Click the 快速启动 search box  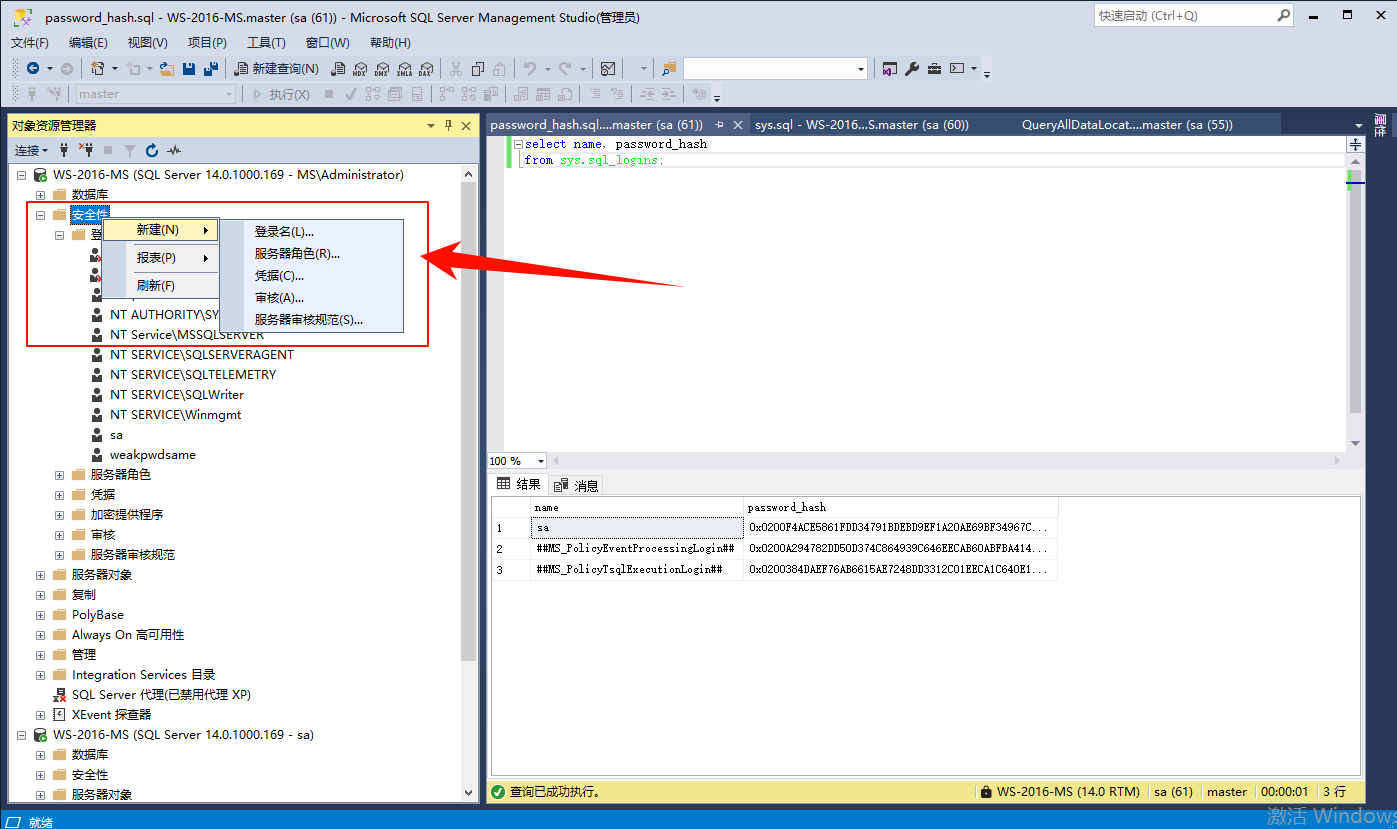click(x=1185, y=16)
